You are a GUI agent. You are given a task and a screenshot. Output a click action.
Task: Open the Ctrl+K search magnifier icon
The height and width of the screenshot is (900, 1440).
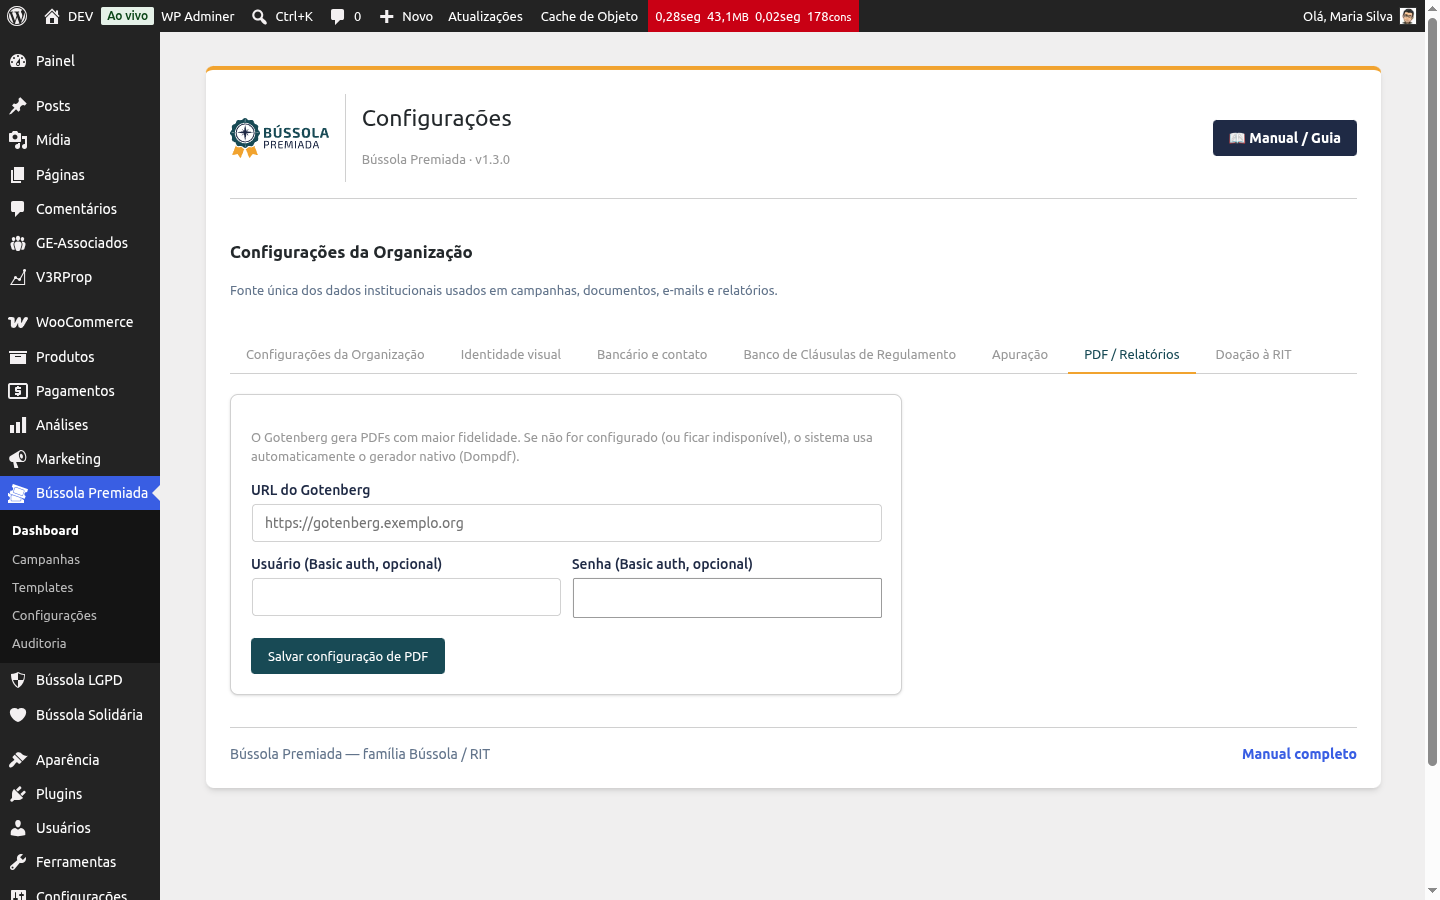pyautogui.click(x=259, y=16)
